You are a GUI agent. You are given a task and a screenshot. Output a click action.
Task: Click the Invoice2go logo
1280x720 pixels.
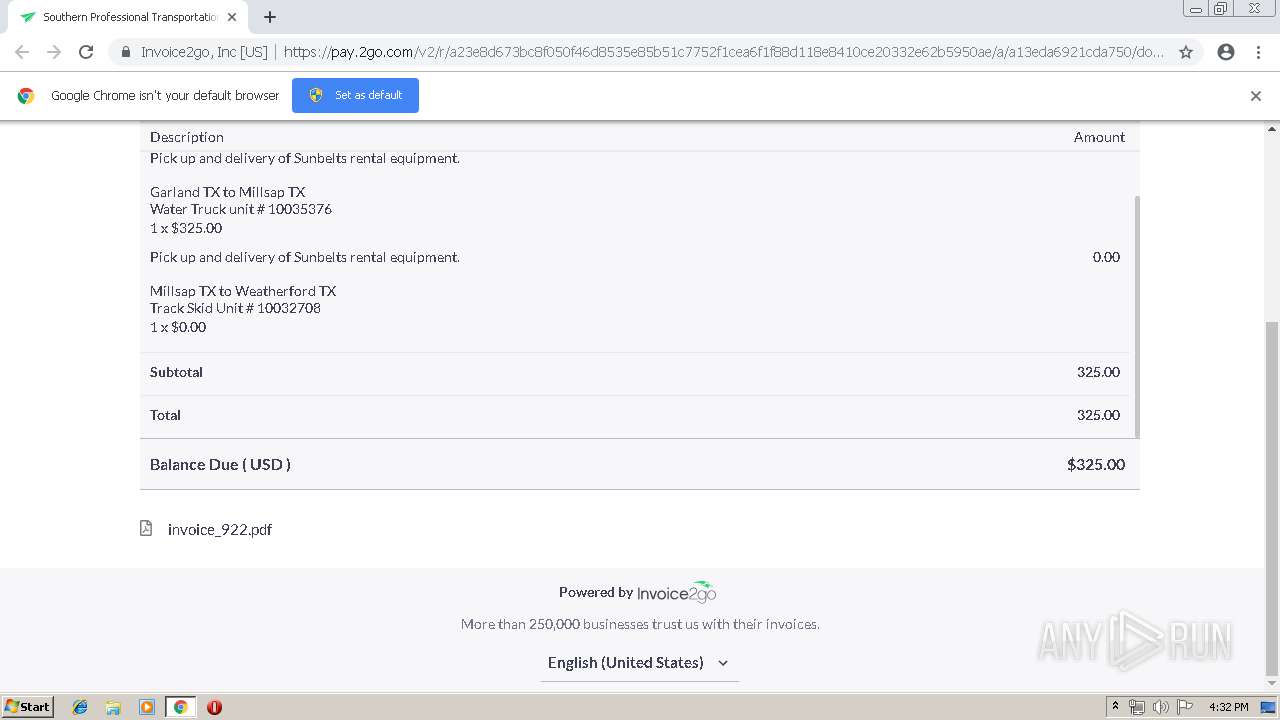coord(677,592)
